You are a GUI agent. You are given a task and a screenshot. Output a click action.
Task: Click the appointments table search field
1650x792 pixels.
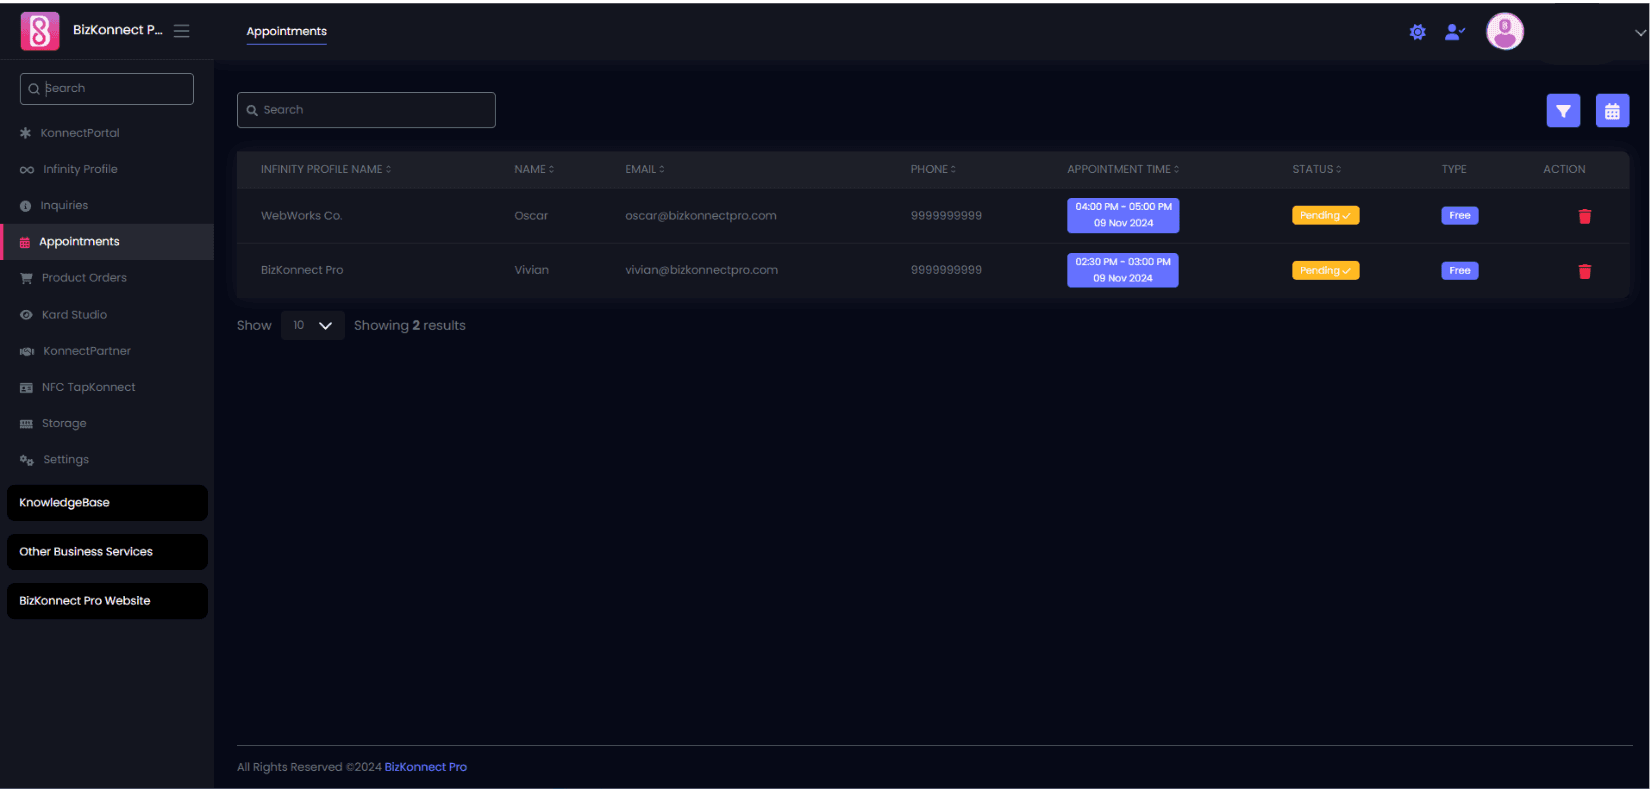(366, 110)
